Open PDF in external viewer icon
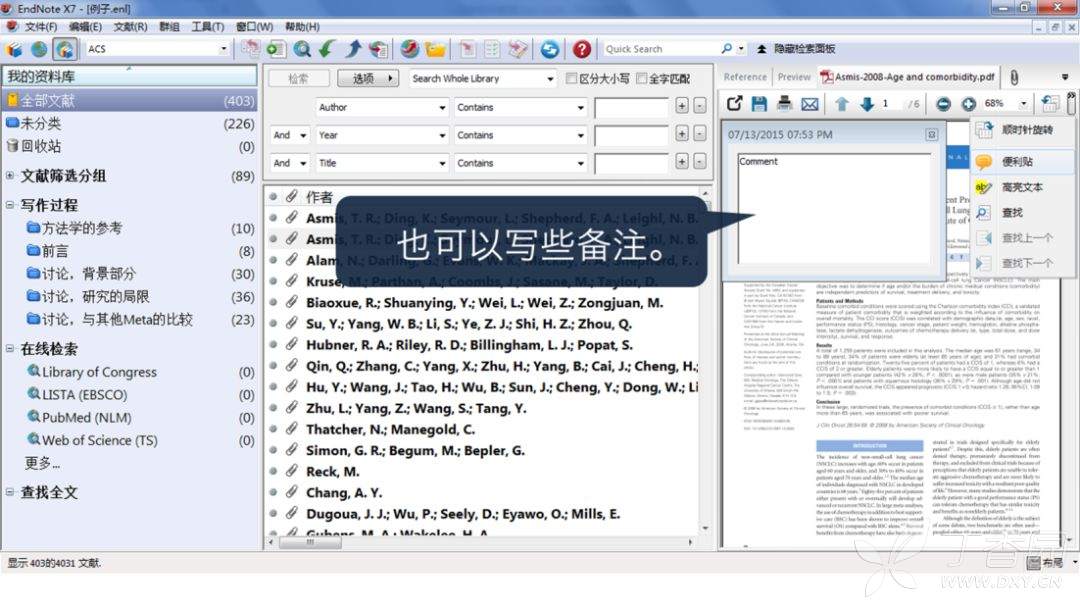The width and height of the screenshot is (1080, 608). (734, 103)
